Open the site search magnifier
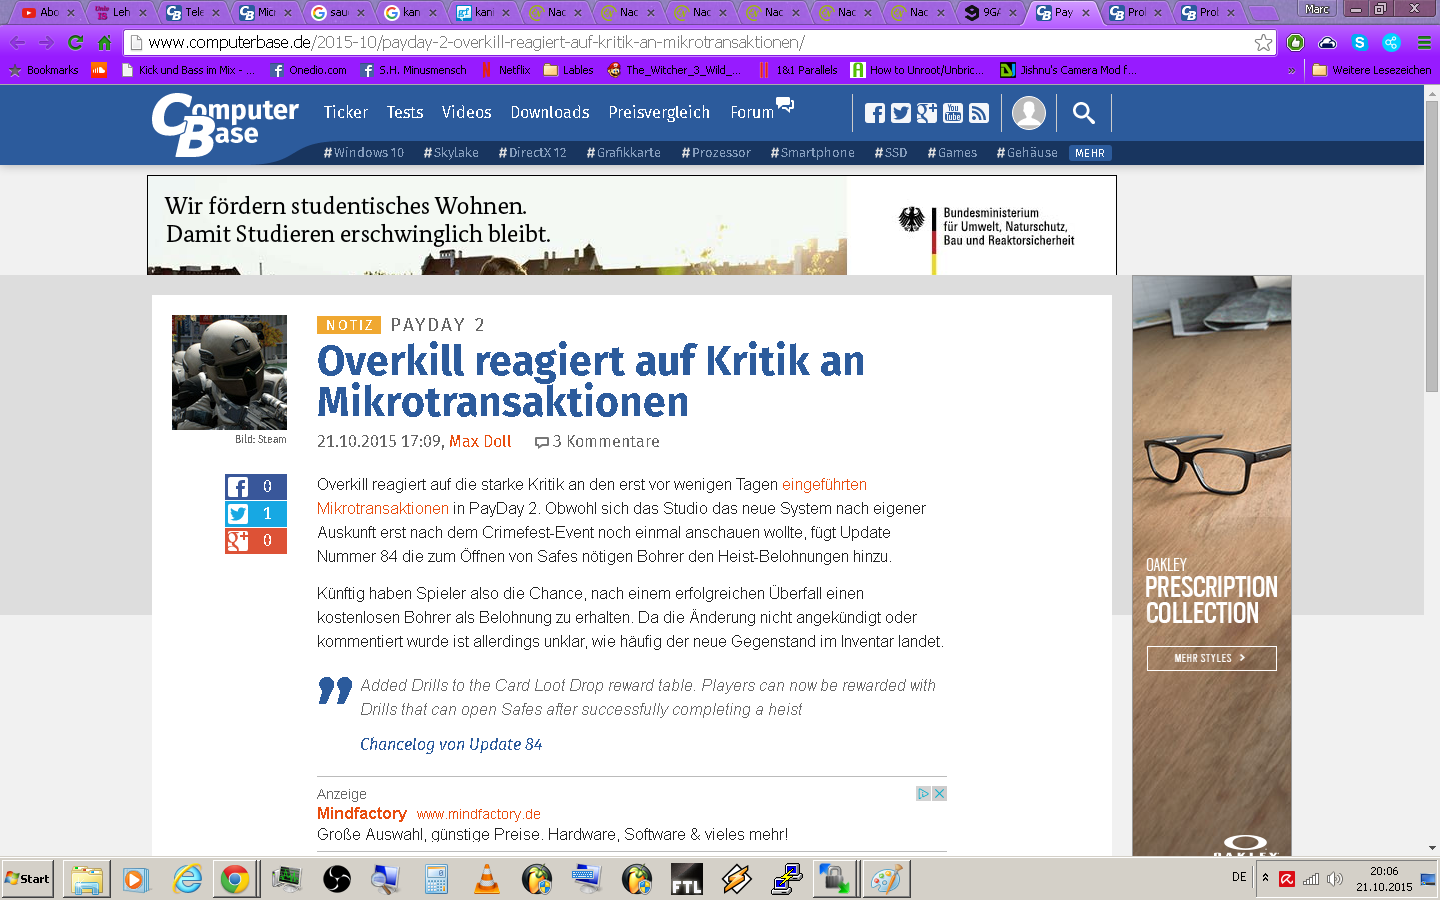The width and height of the screenshot is (1440, 900). click(1084, 113)
